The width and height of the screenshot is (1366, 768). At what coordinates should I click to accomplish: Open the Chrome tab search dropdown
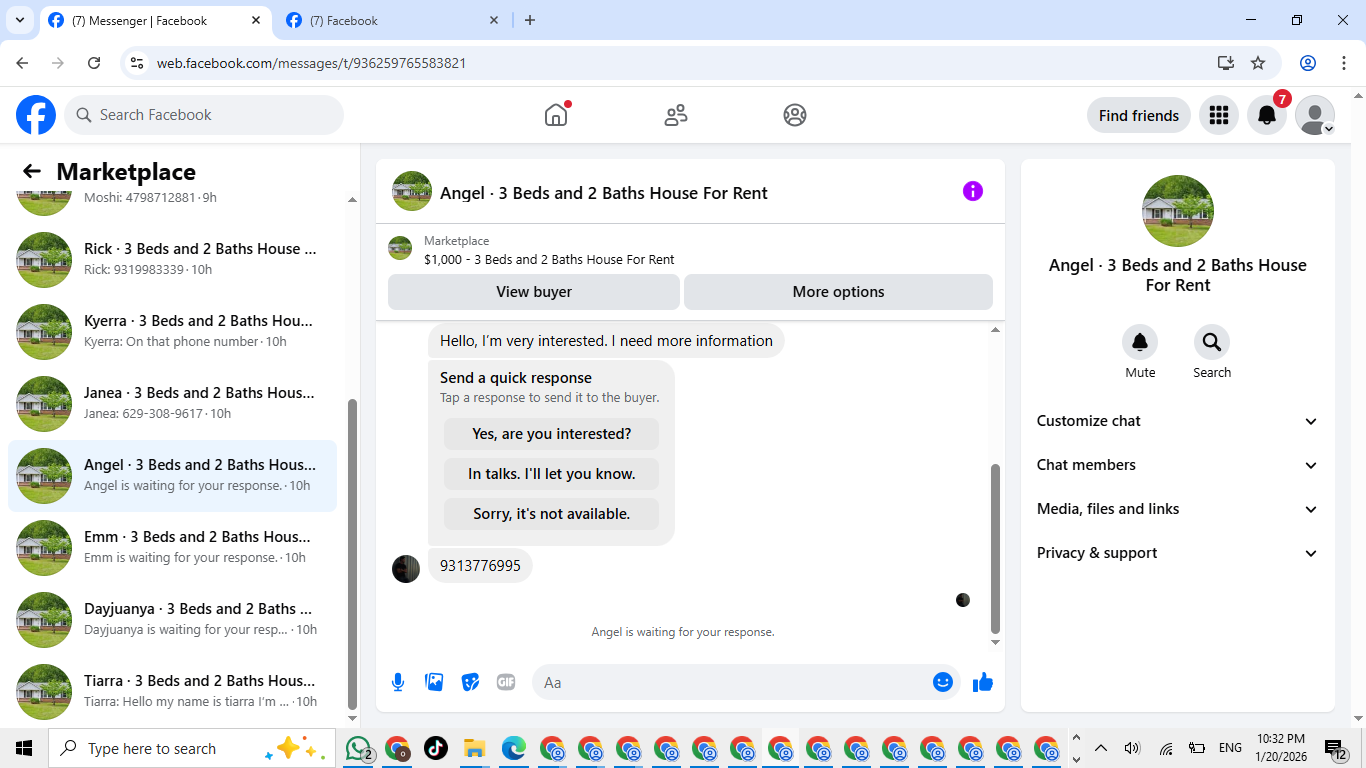(x=19, y=20)
